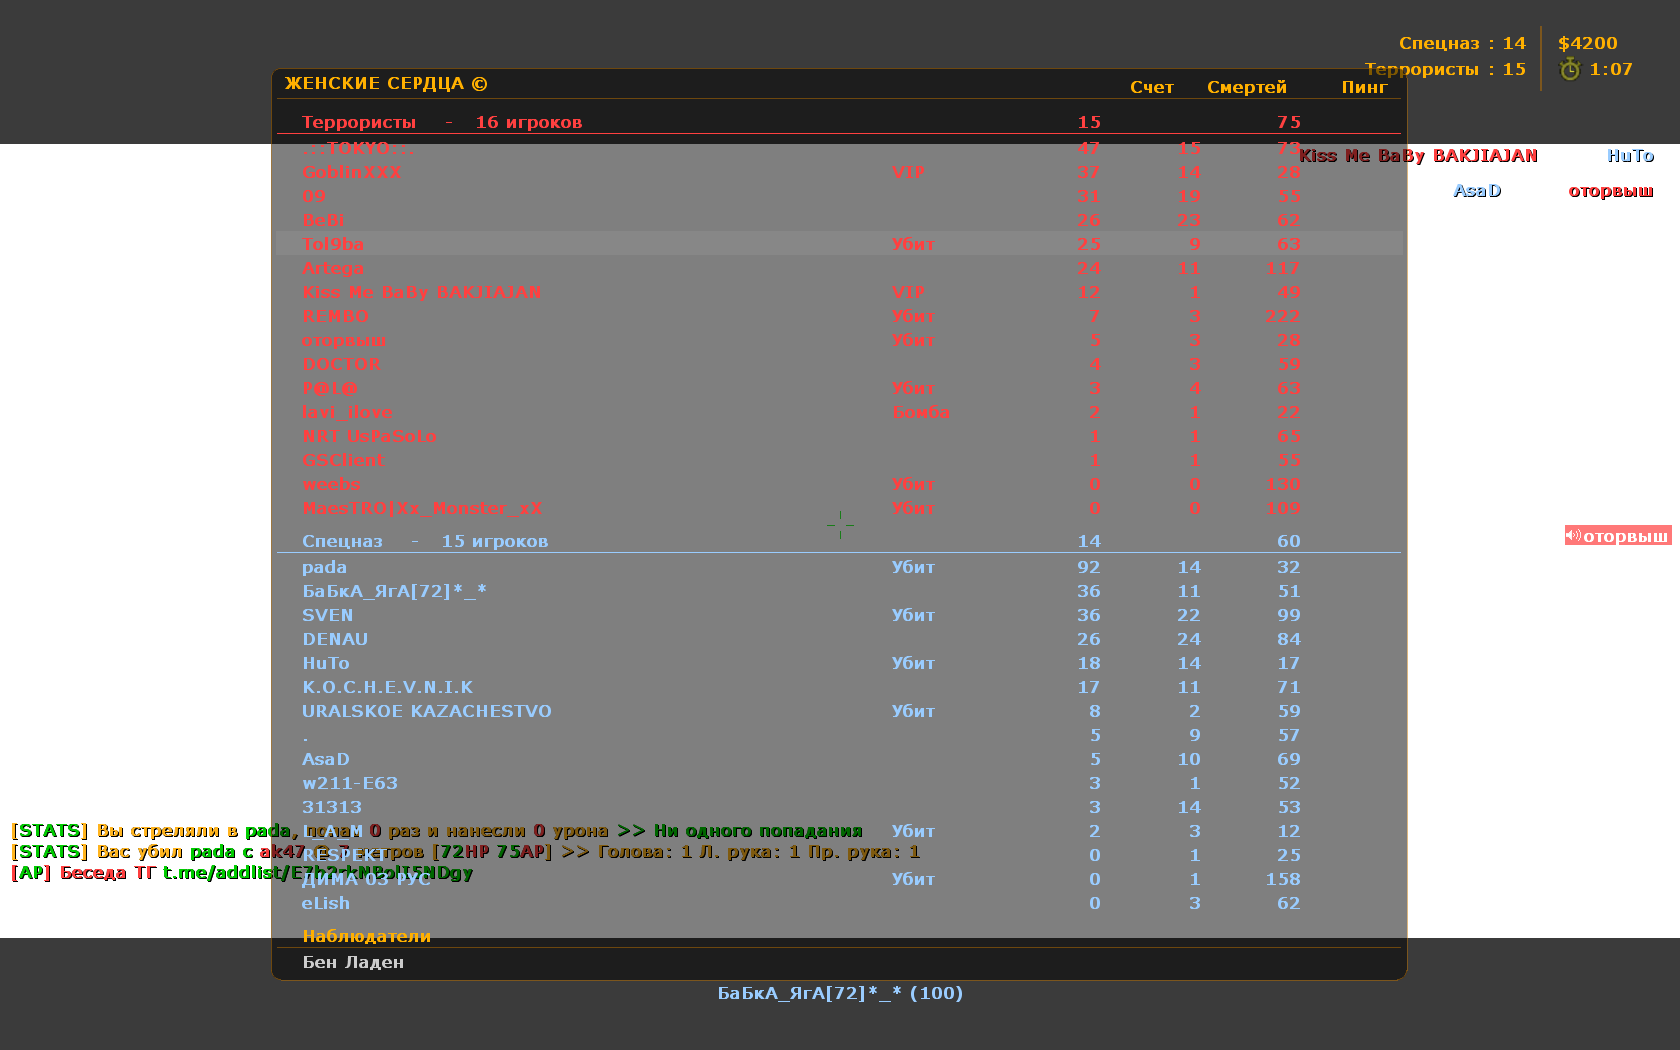Click player SVEN in Спецназ list
The image size is (1680, 1050).
pyautogui.click(x=327, y=615)
